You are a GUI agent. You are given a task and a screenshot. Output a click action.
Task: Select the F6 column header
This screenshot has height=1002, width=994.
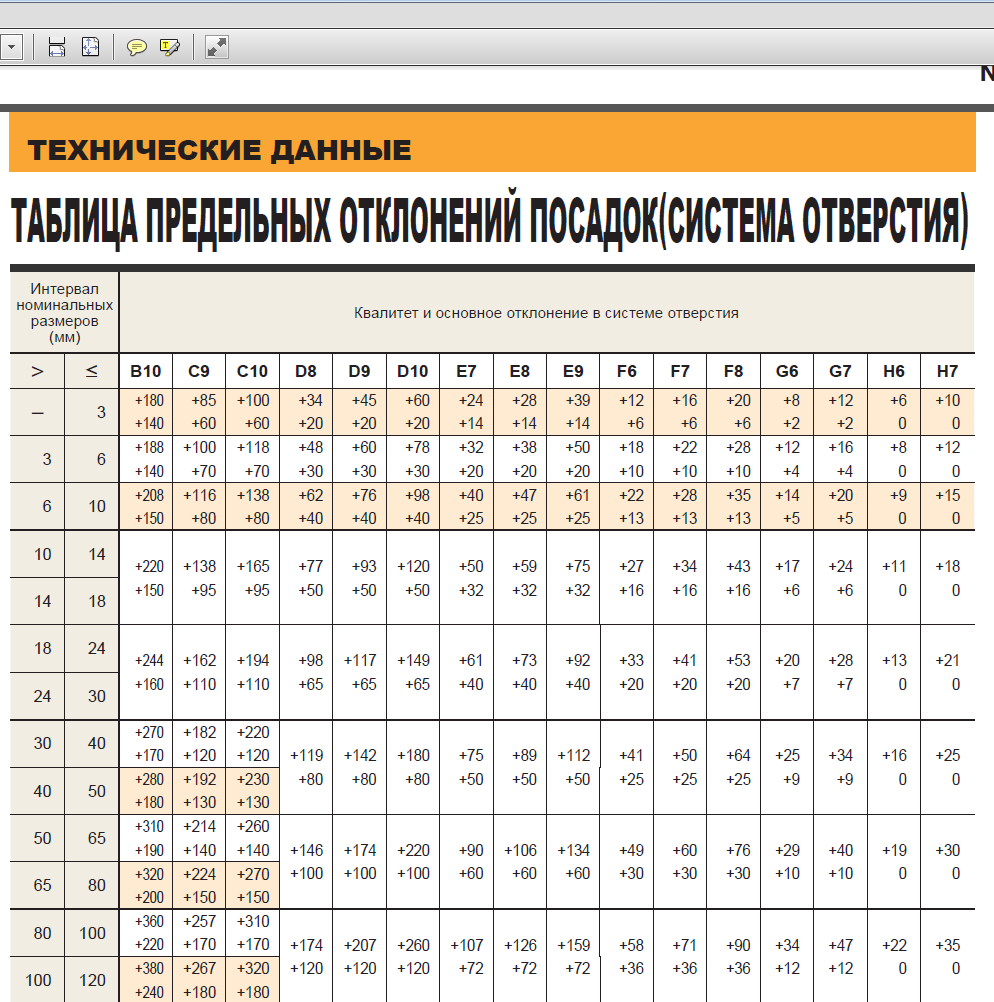[x=626, y=371]
